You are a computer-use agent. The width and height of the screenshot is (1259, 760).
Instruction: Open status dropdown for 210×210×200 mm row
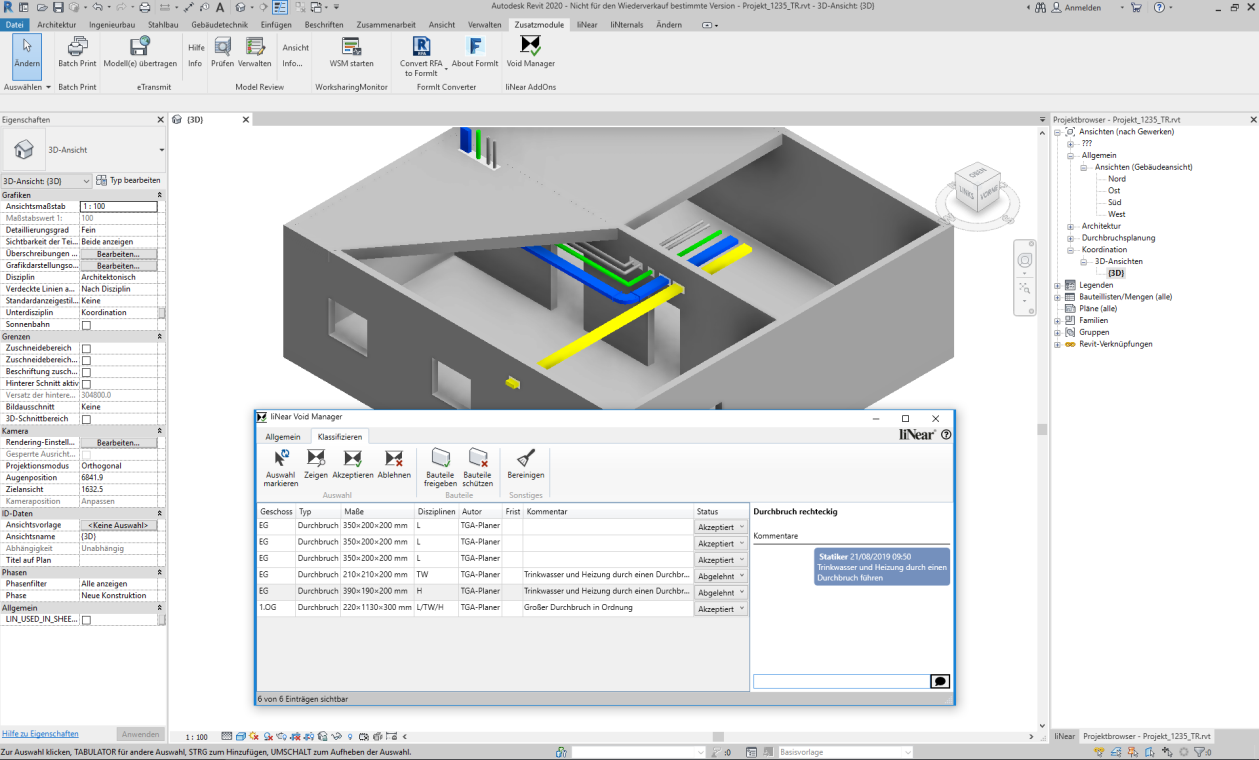tap(720, 576)
